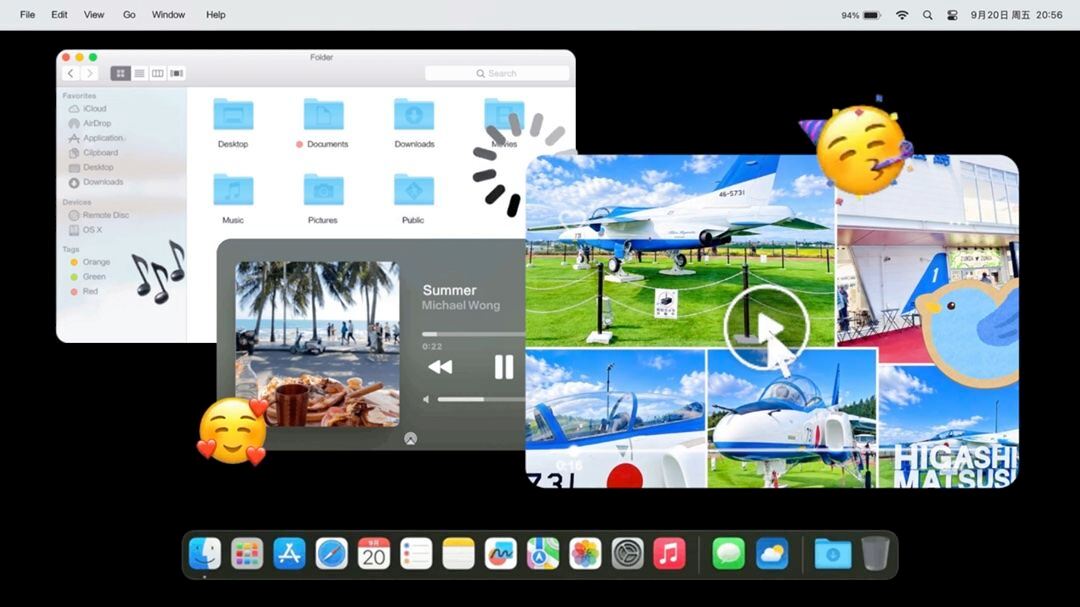
Task: Click the Finder Search field
Action: pos(497,73)
